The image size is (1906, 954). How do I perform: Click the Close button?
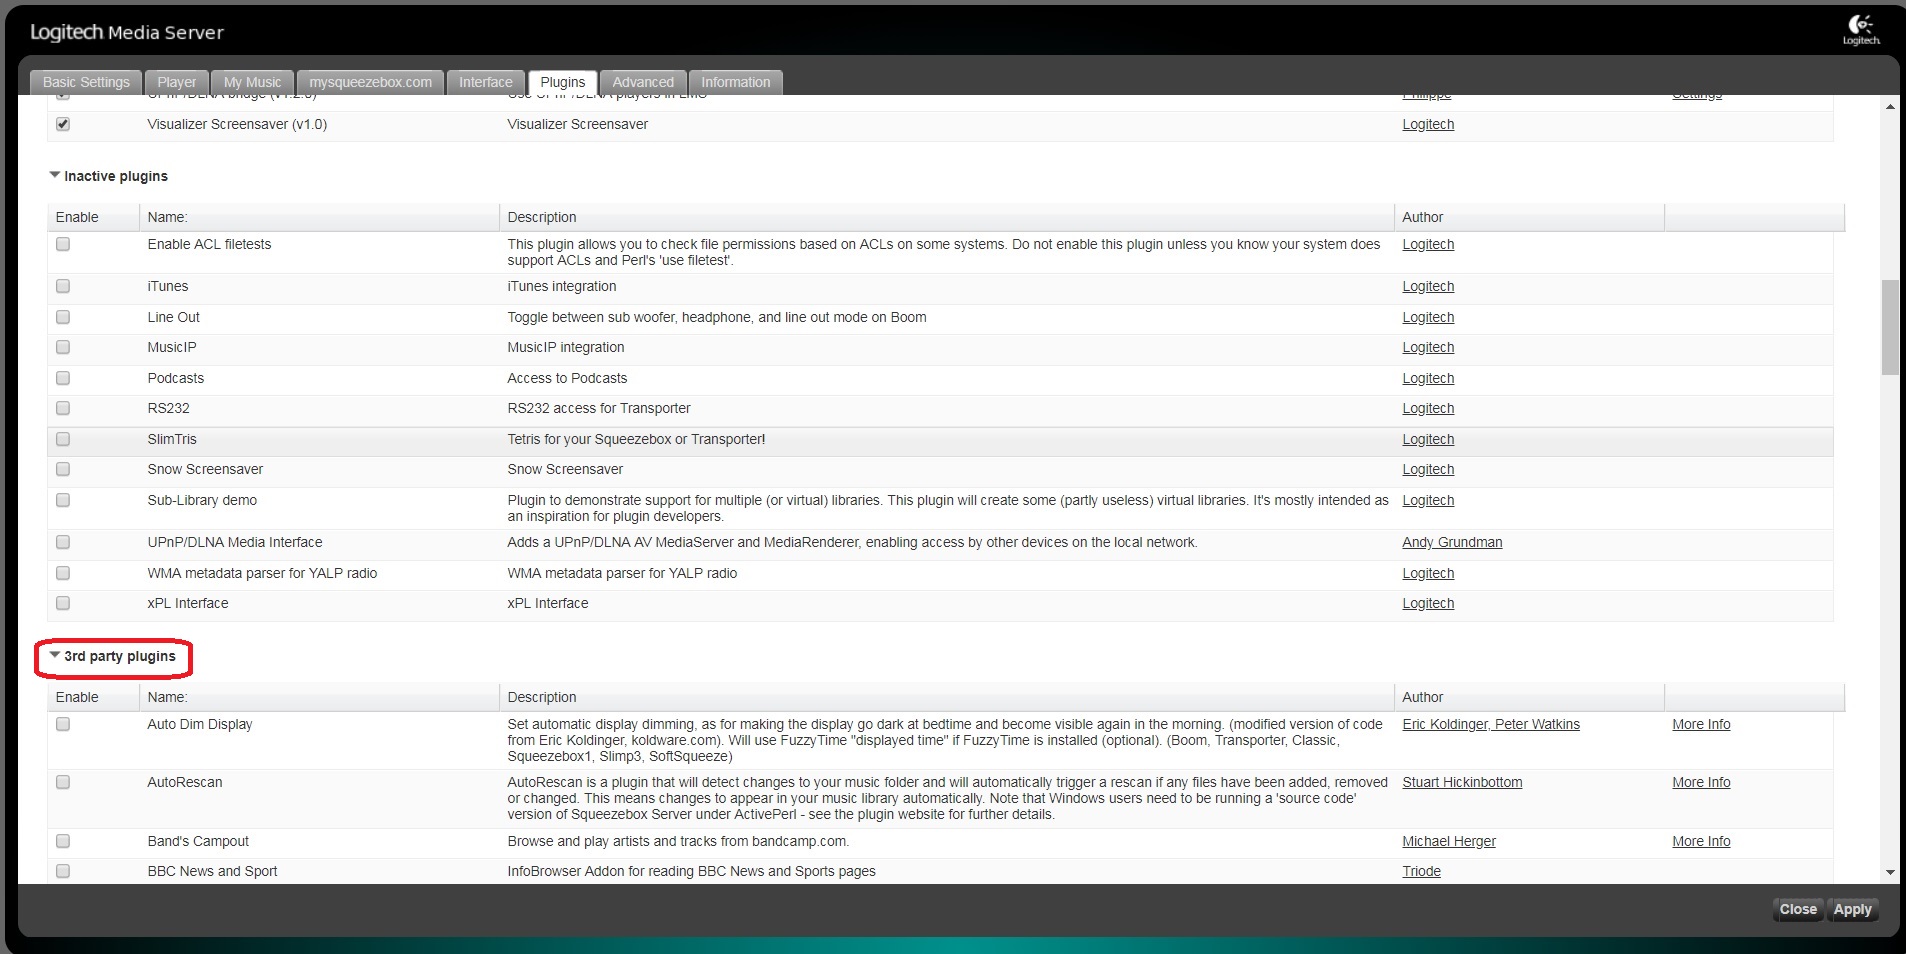click(1798, 909)
